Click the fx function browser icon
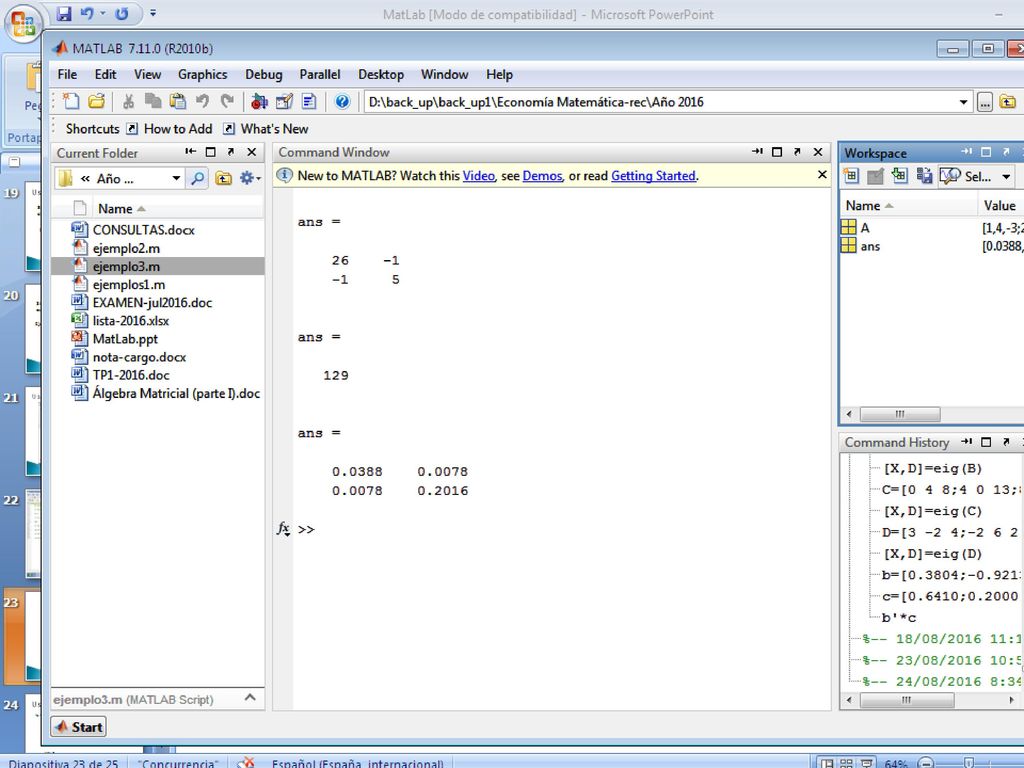The height and width of the screenshot is (768, 1024). coord(283,528)
